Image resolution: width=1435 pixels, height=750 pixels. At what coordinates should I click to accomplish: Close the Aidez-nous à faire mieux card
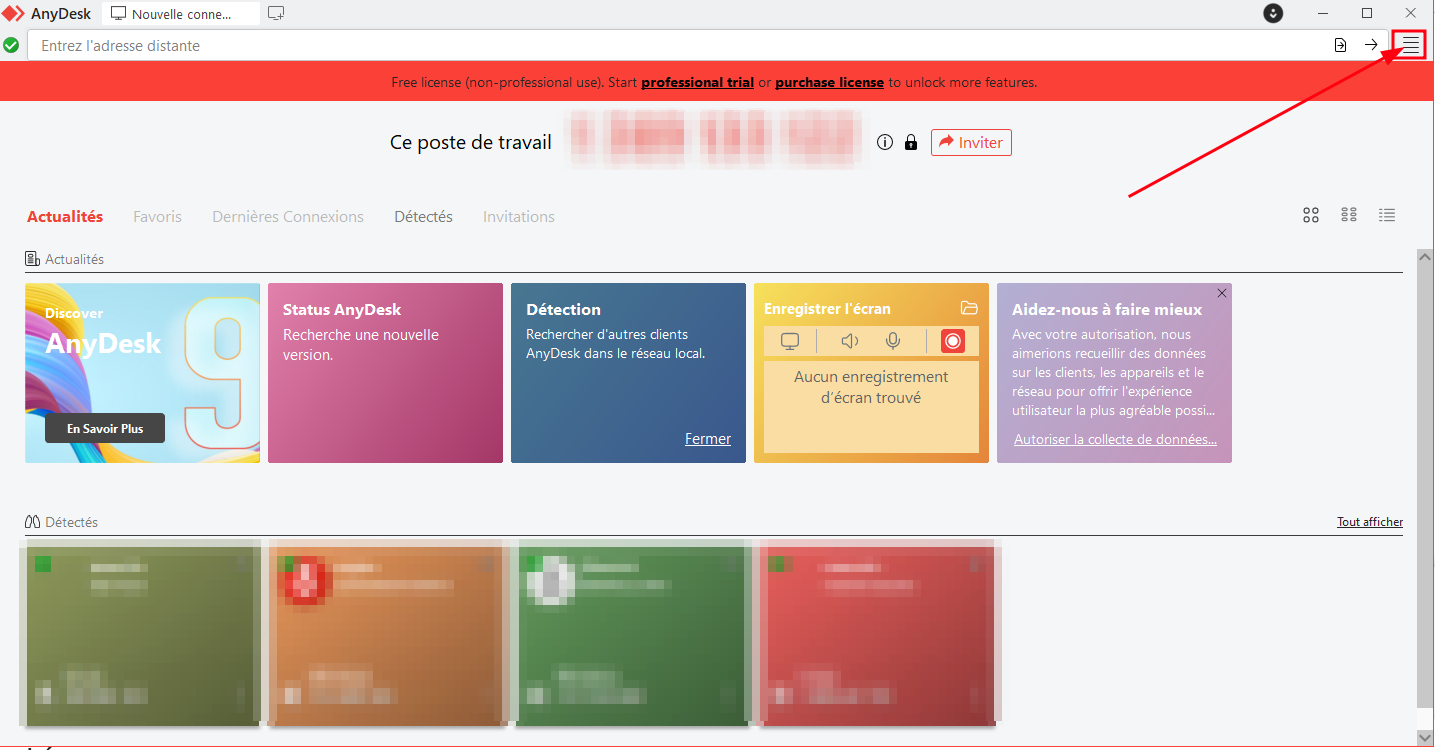pos(1221,293)
